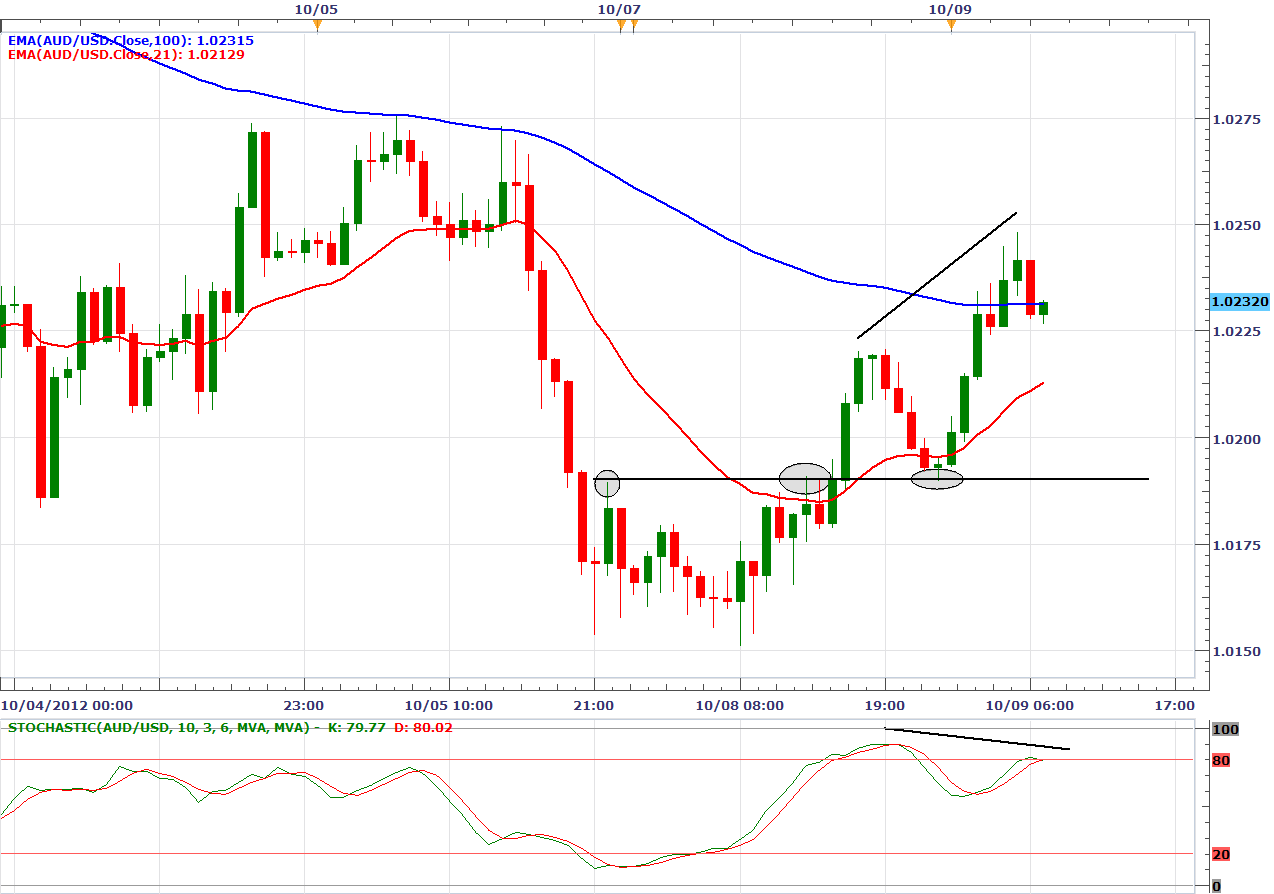Select the small ellipse at the horizontal line's left end
The height and width of the screenshot is (894, 1274).
tap(607, 484)
